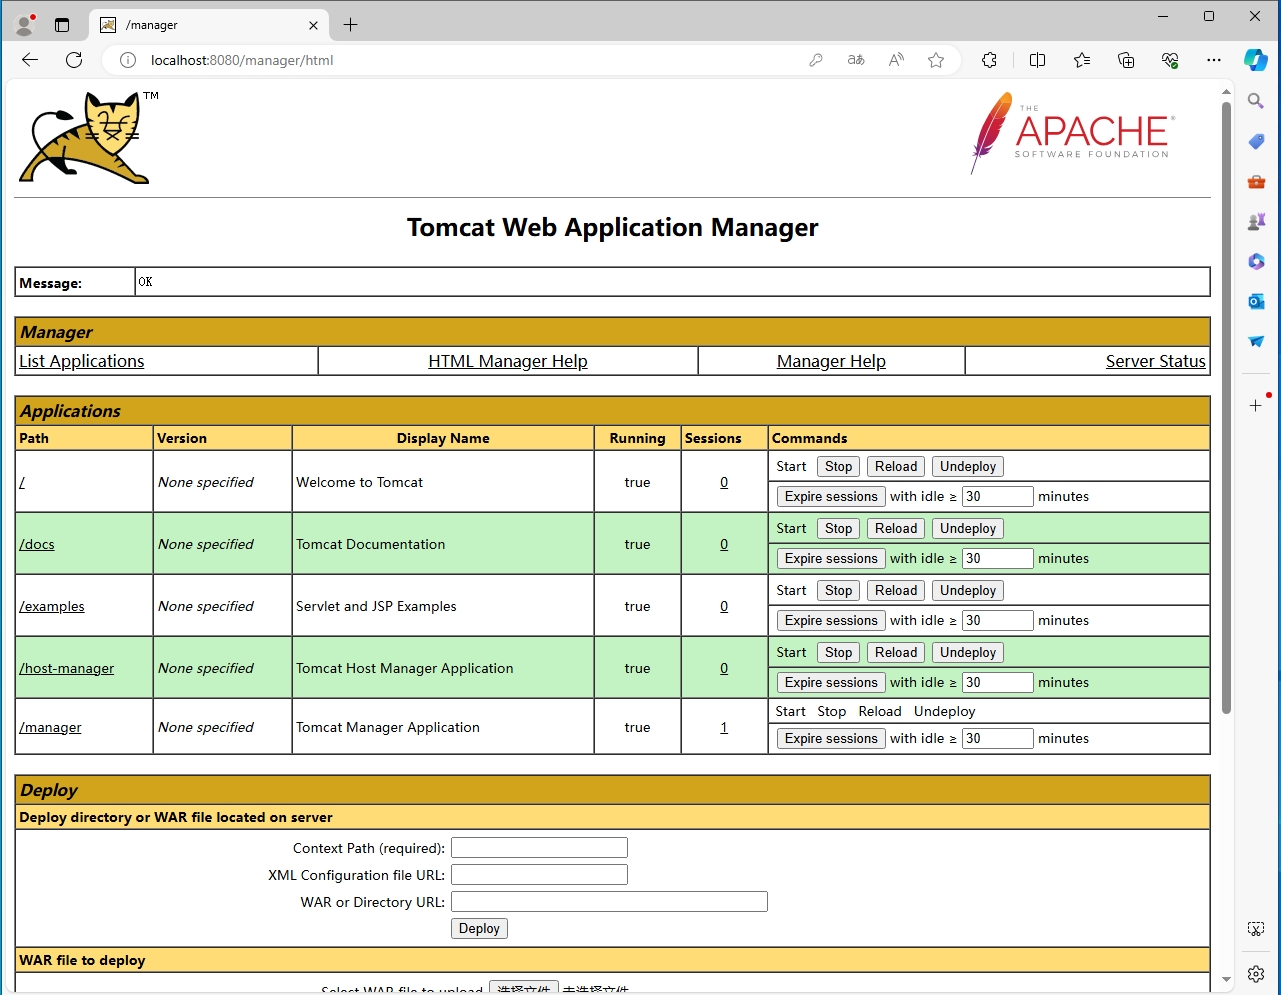Open saved passwords key icon
The height and width of the screenshot is (995, 1281).
click(x=816, y=60)
